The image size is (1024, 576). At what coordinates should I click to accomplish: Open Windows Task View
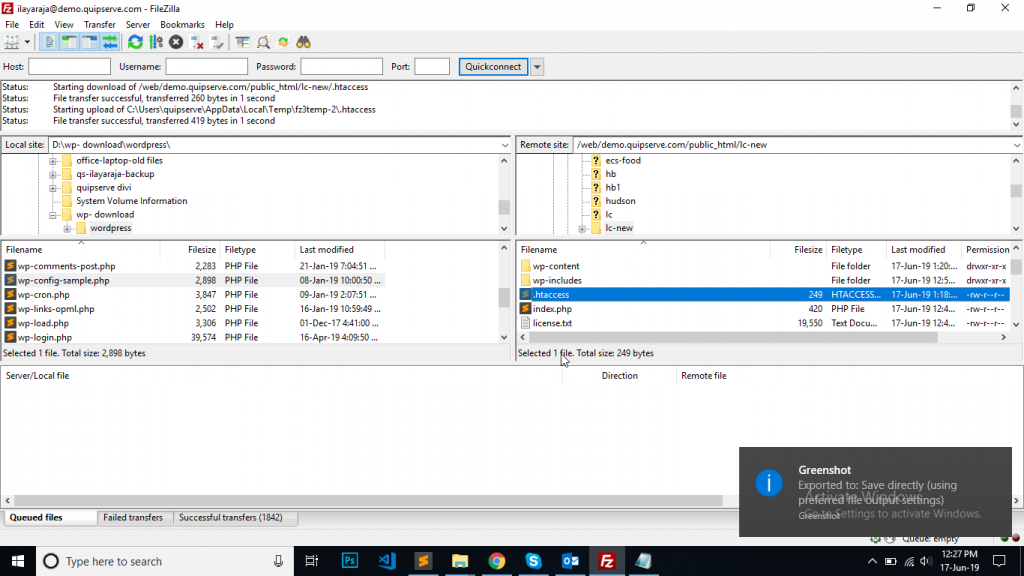click(312, 561)
